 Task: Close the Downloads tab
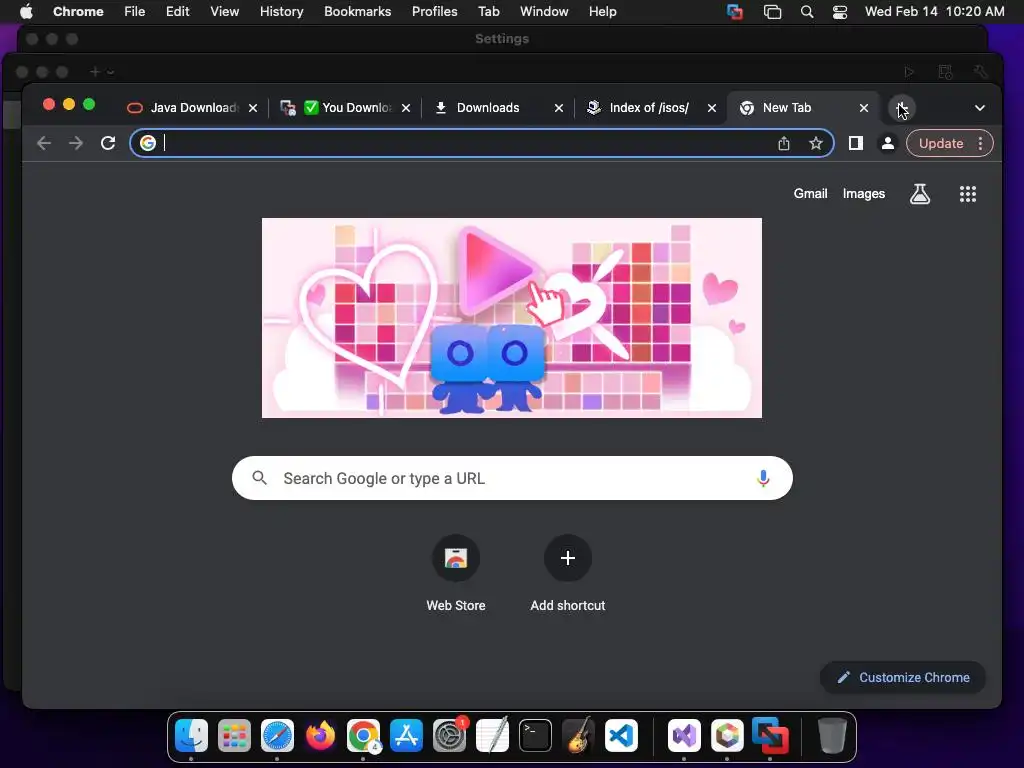pyautogui.click(x=558, y=108)
